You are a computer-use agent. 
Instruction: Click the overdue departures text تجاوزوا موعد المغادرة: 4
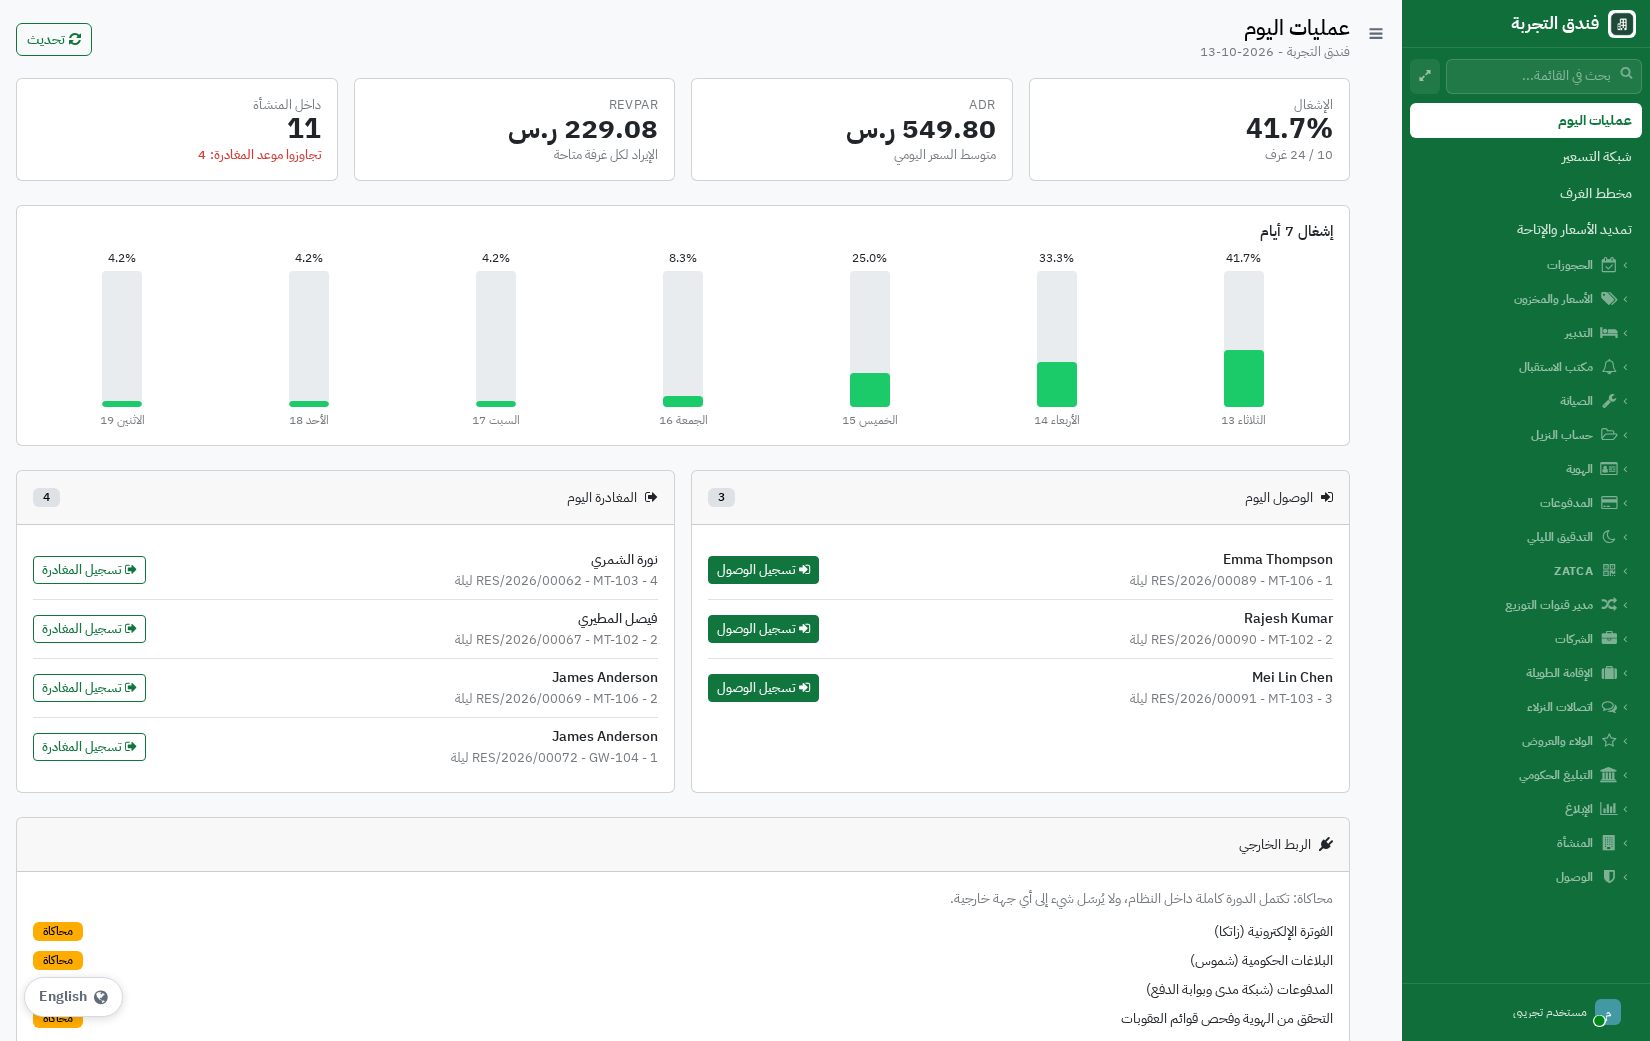pos(260,155)
